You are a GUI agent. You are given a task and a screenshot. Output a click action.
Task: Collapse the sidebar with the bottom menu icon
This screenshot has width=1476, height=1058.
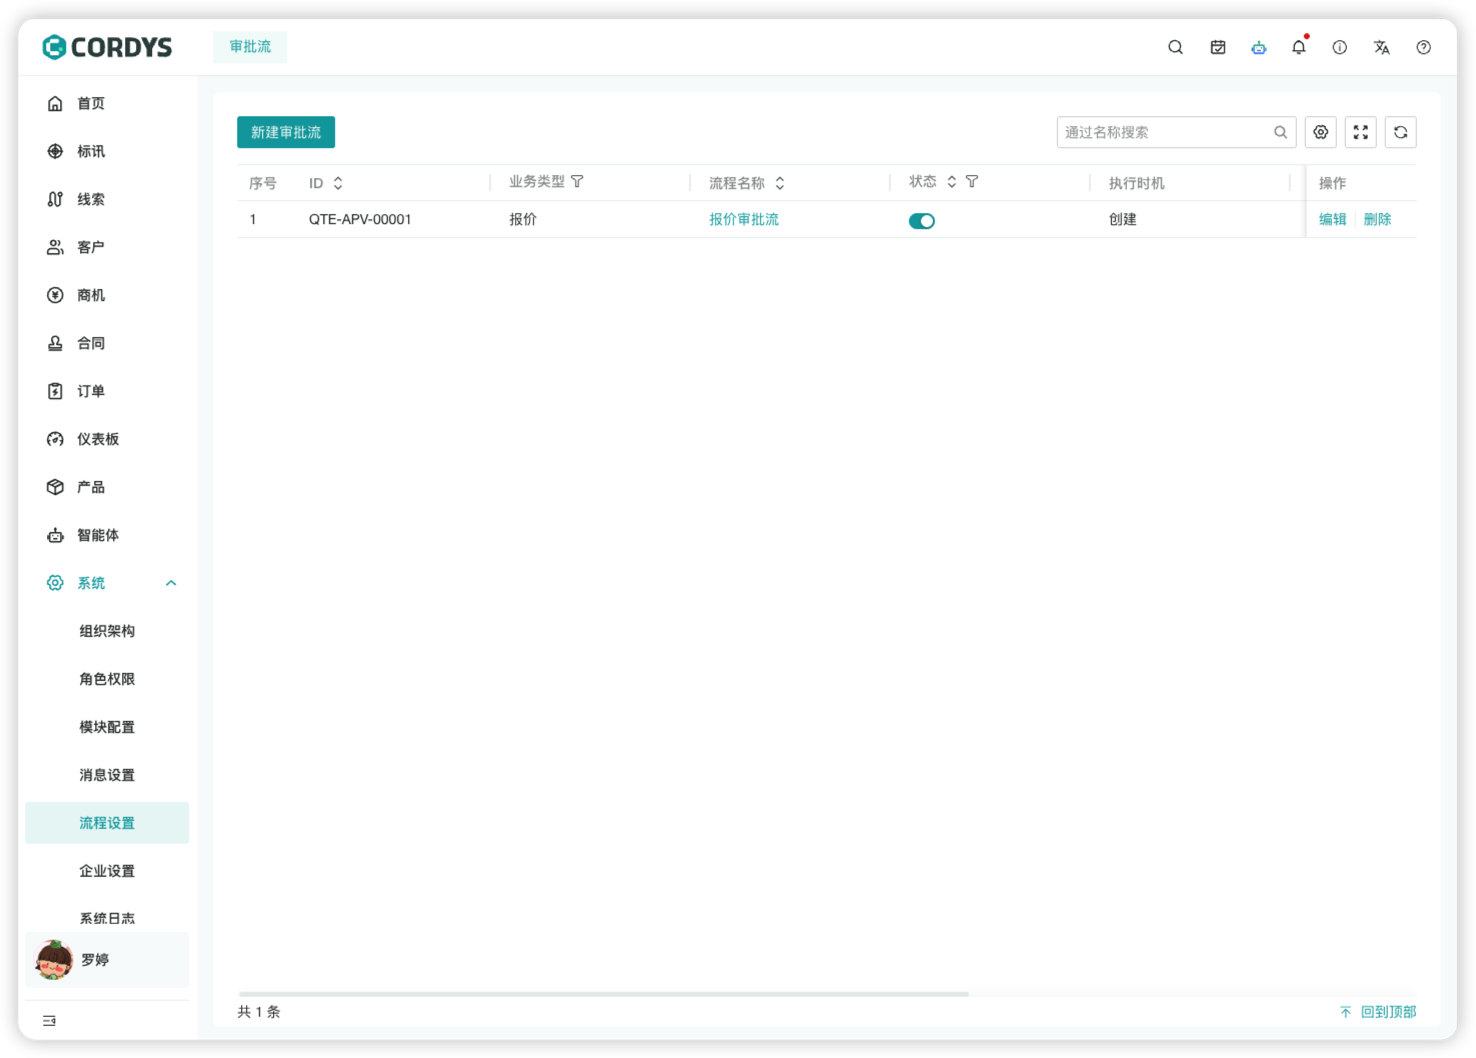click(49, 1021)
